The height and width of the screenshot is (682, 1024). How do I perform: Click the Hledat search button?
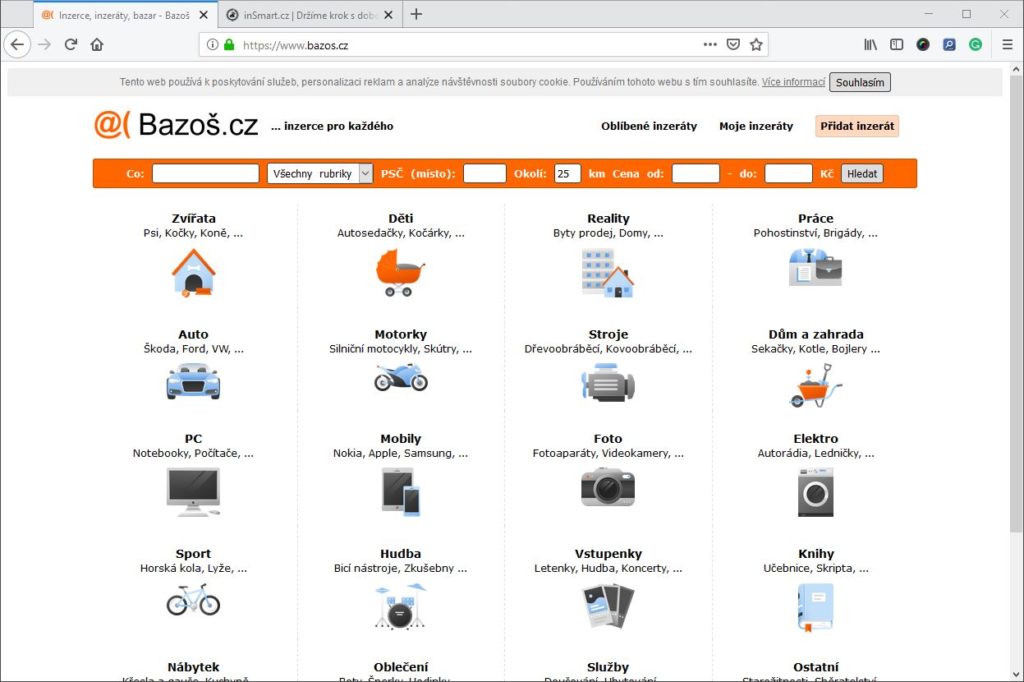[862, 174]
